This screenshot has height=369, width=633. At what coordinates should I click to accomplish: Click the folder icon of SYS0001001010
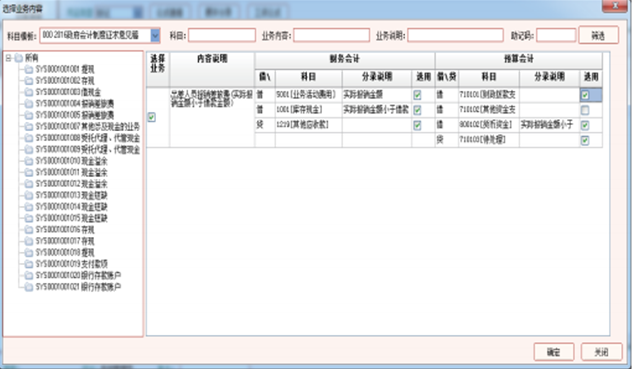coord(29,161)
